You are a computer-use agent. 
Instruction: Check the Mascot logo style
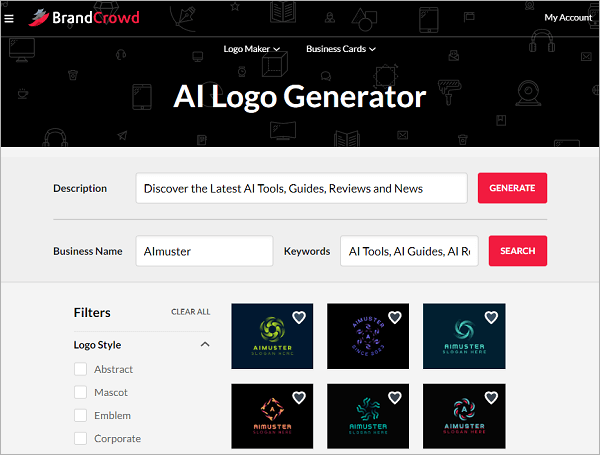(x=80, y=392)
